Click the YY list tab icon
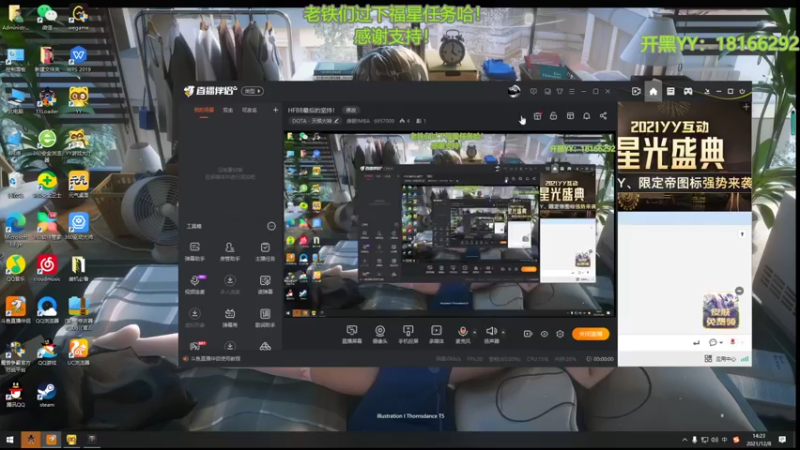 click(670, 91)
